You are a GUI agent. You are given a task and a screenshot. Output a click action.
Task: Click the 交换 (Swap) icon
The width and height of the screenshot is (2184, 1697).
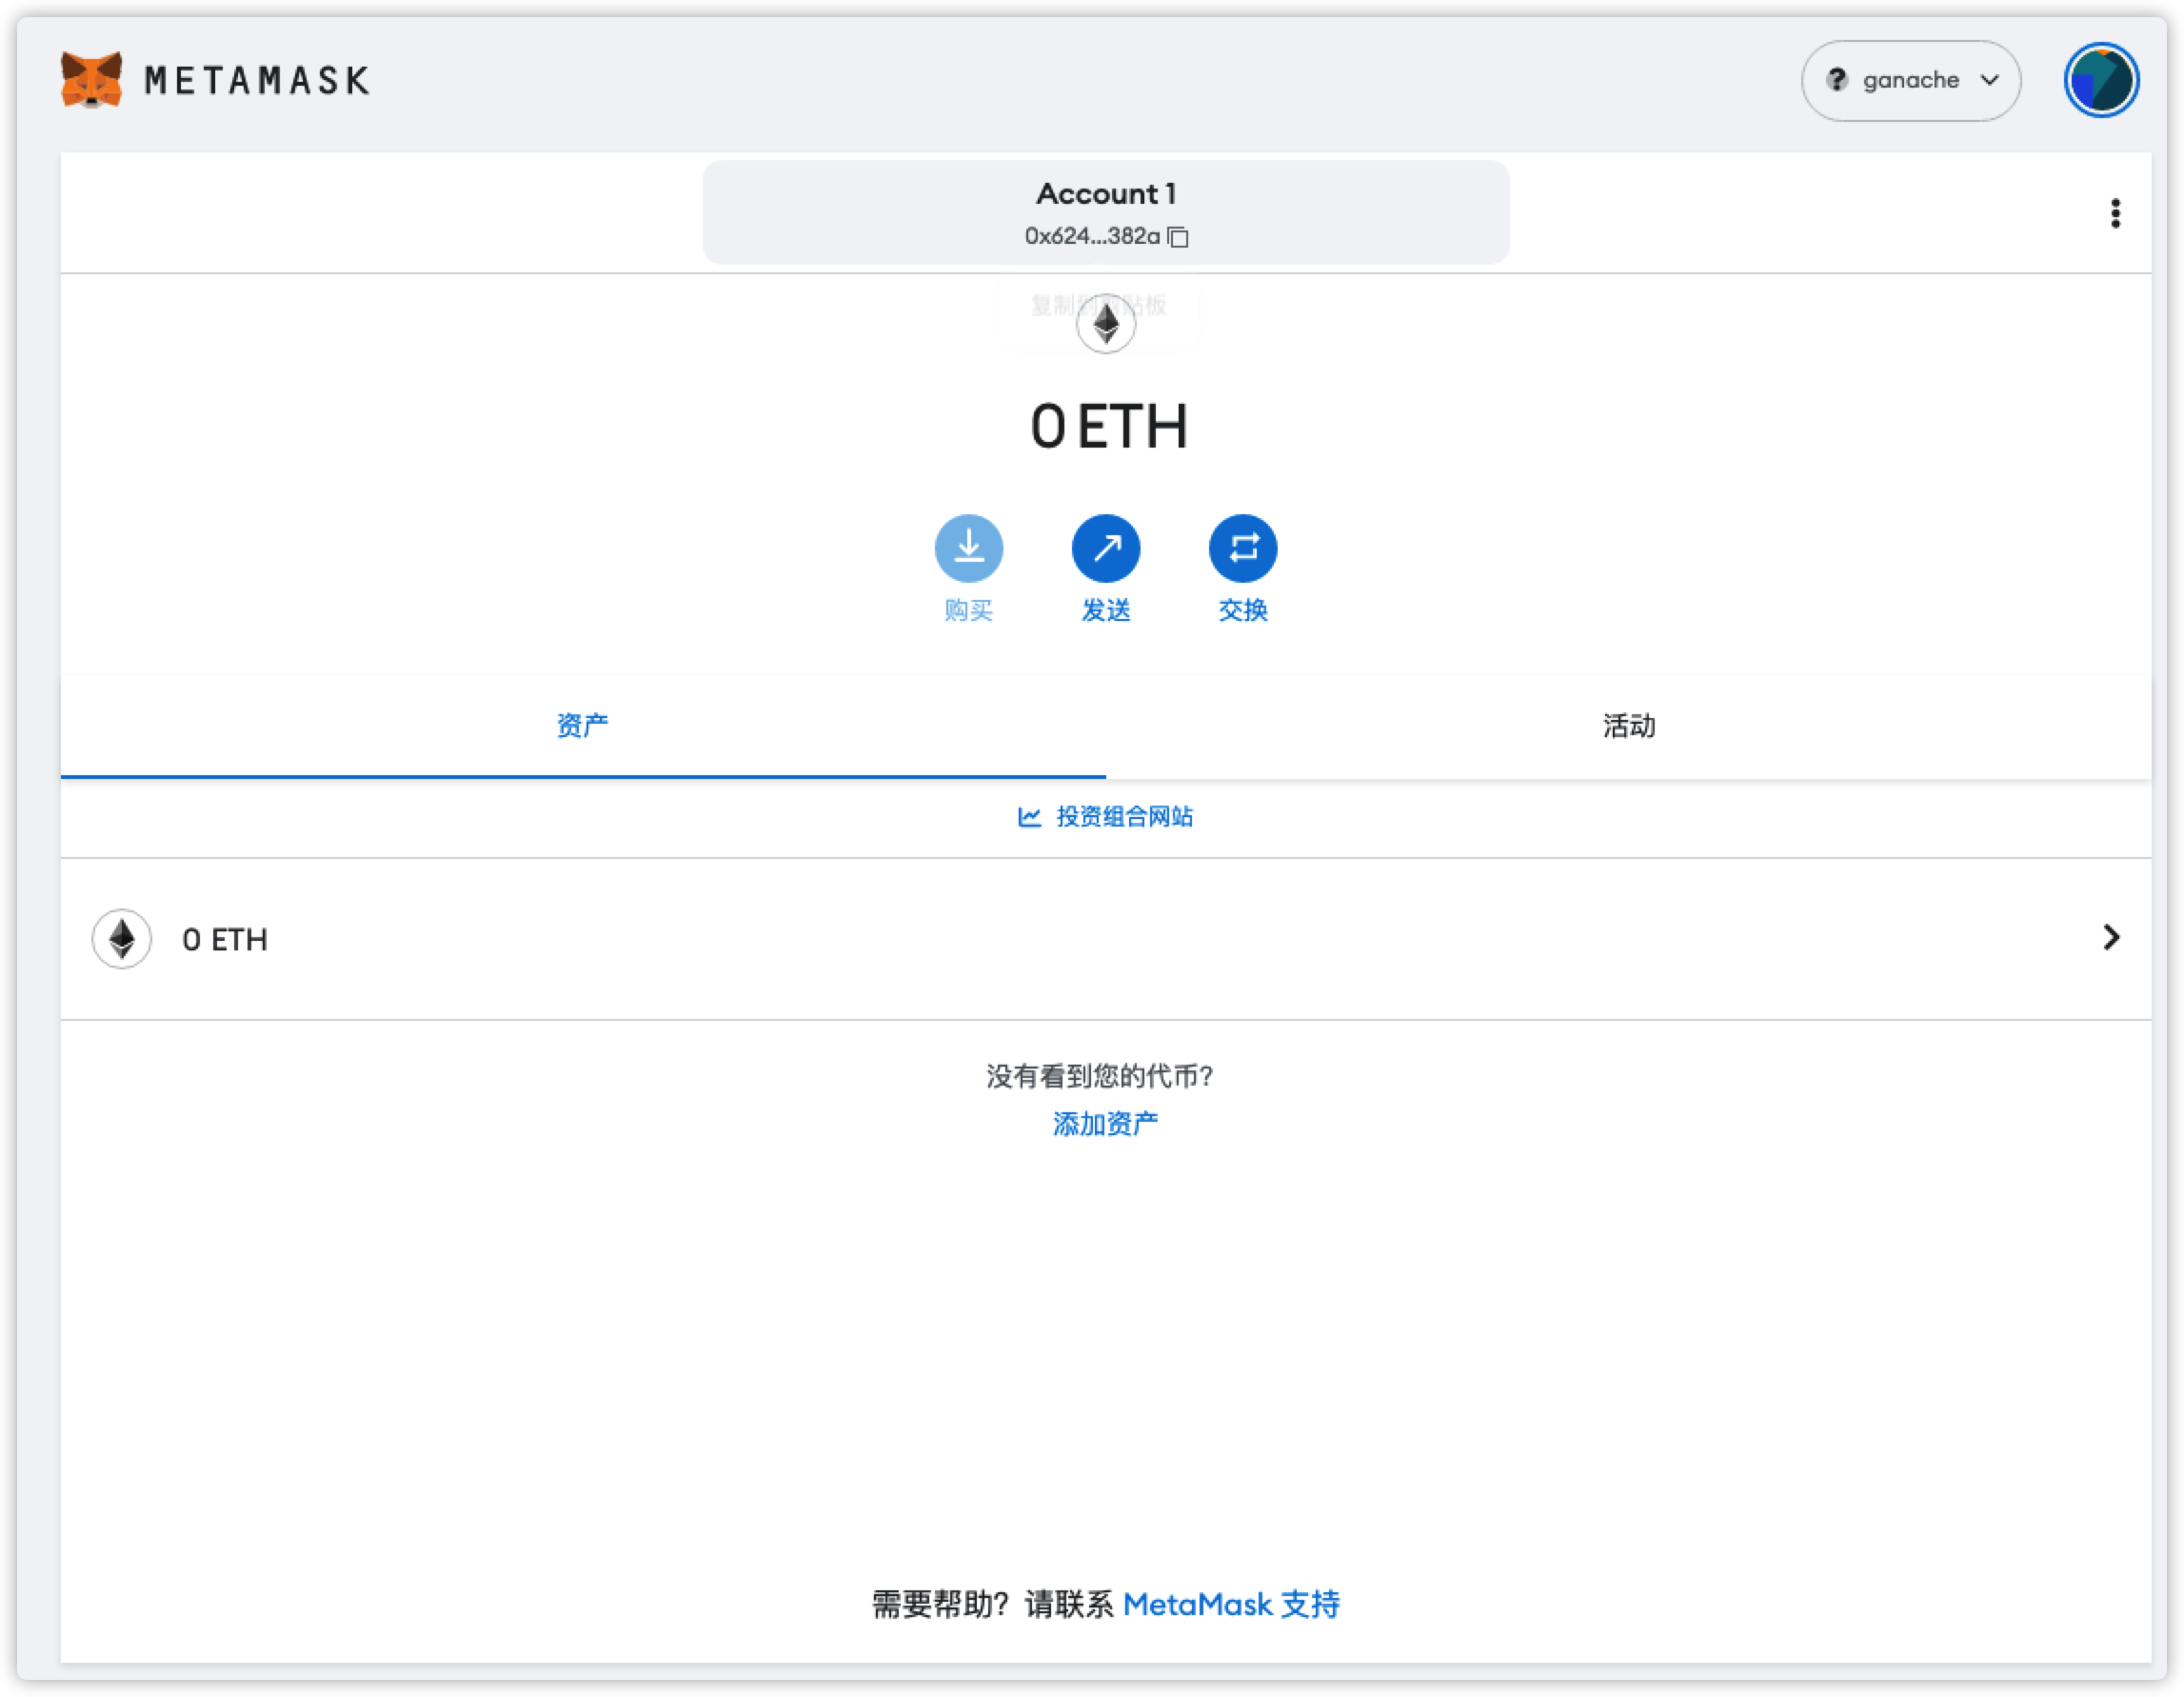click(x=1242, y=548)
